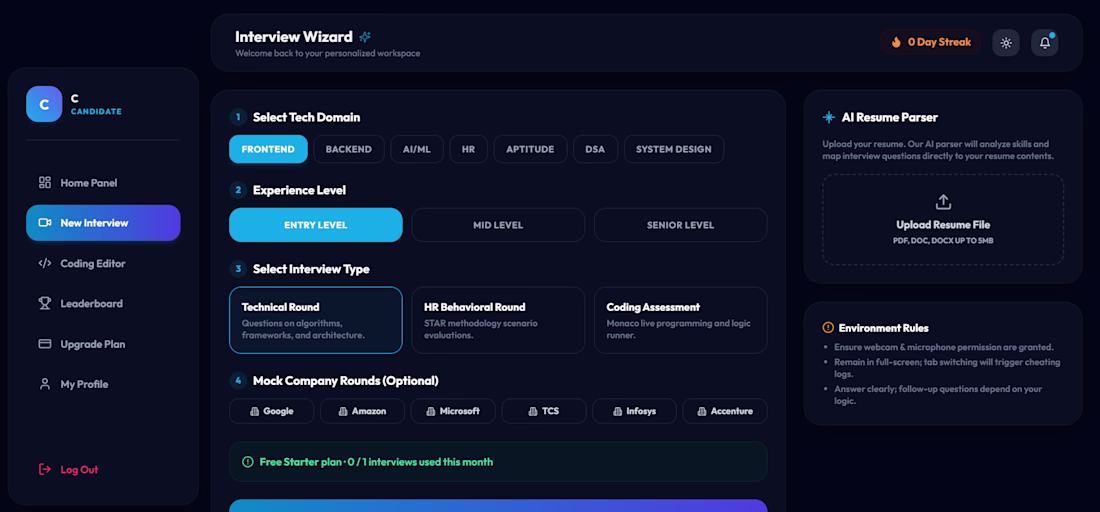Open My Profile in sidebar
Screen dimensions: 1100x512
click(103, 384)
